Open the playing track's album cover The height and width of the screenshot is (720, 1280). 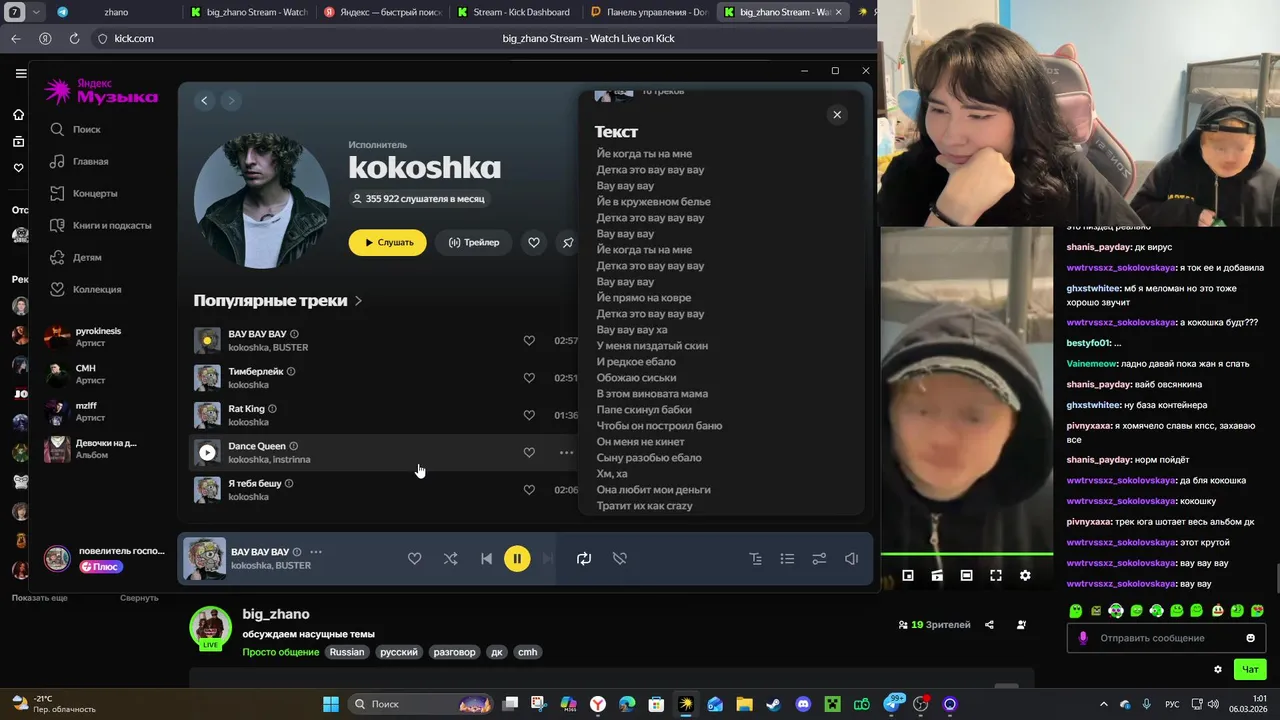pyautogui.click(x=204, y=559)
